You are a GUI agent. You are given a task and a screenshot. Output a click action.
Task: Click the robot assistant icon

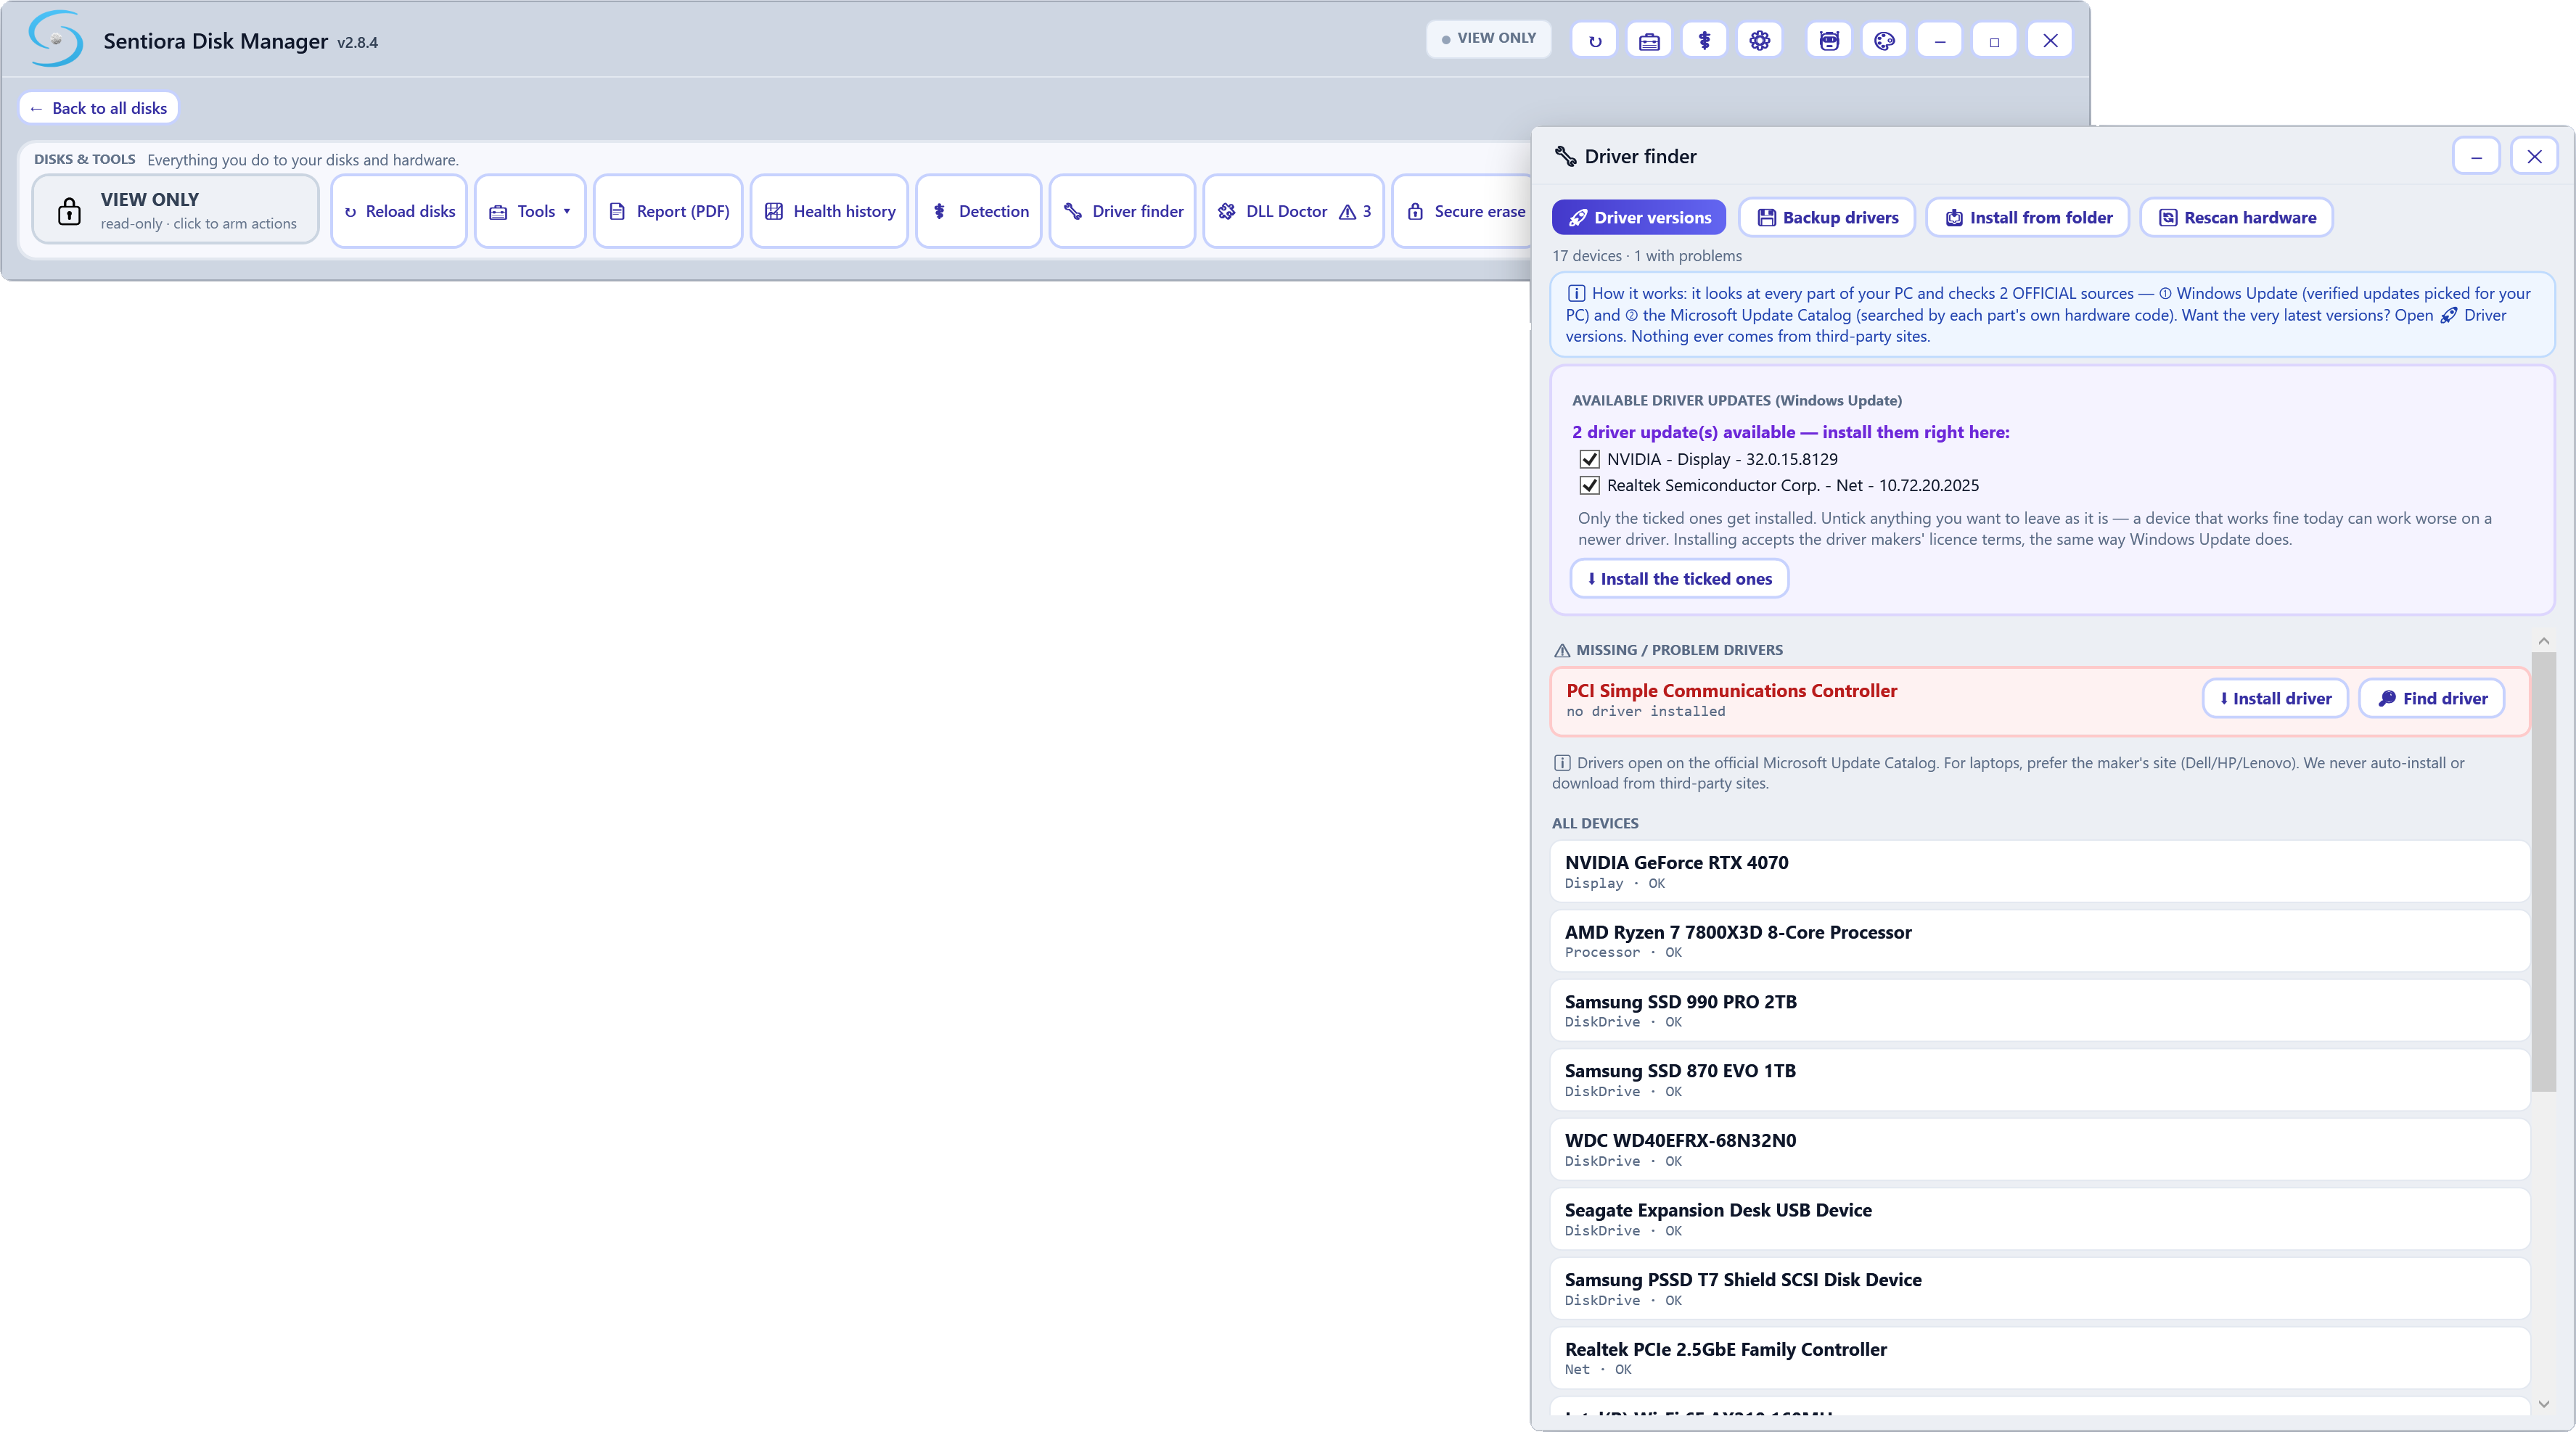pos(1829,41)
